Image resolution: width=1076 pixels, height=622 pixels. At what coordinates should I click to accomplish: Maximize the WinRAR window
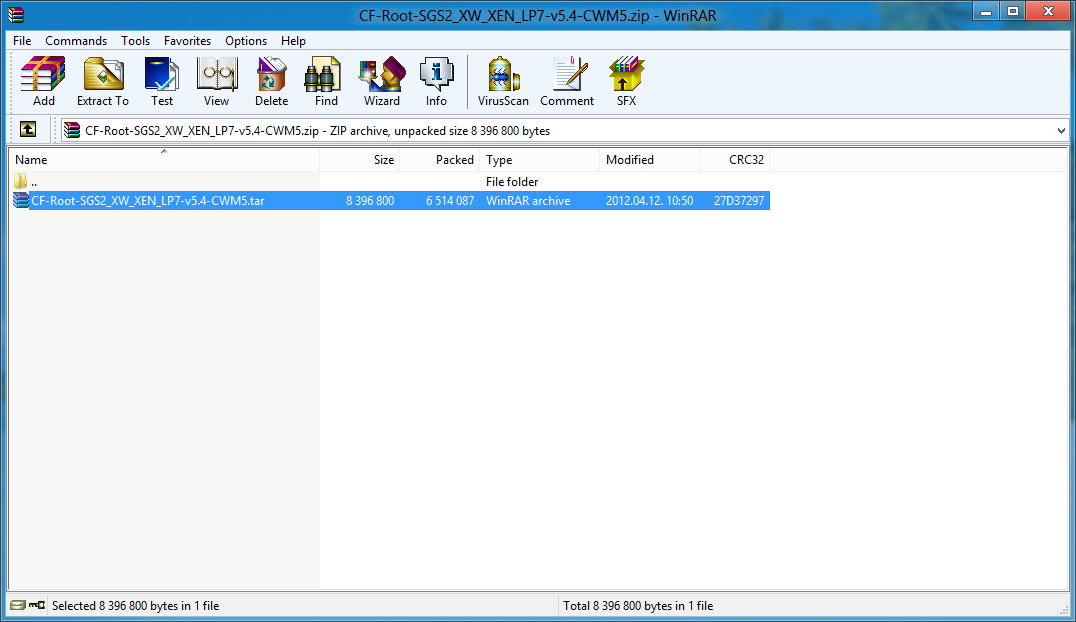[1013, 12]
